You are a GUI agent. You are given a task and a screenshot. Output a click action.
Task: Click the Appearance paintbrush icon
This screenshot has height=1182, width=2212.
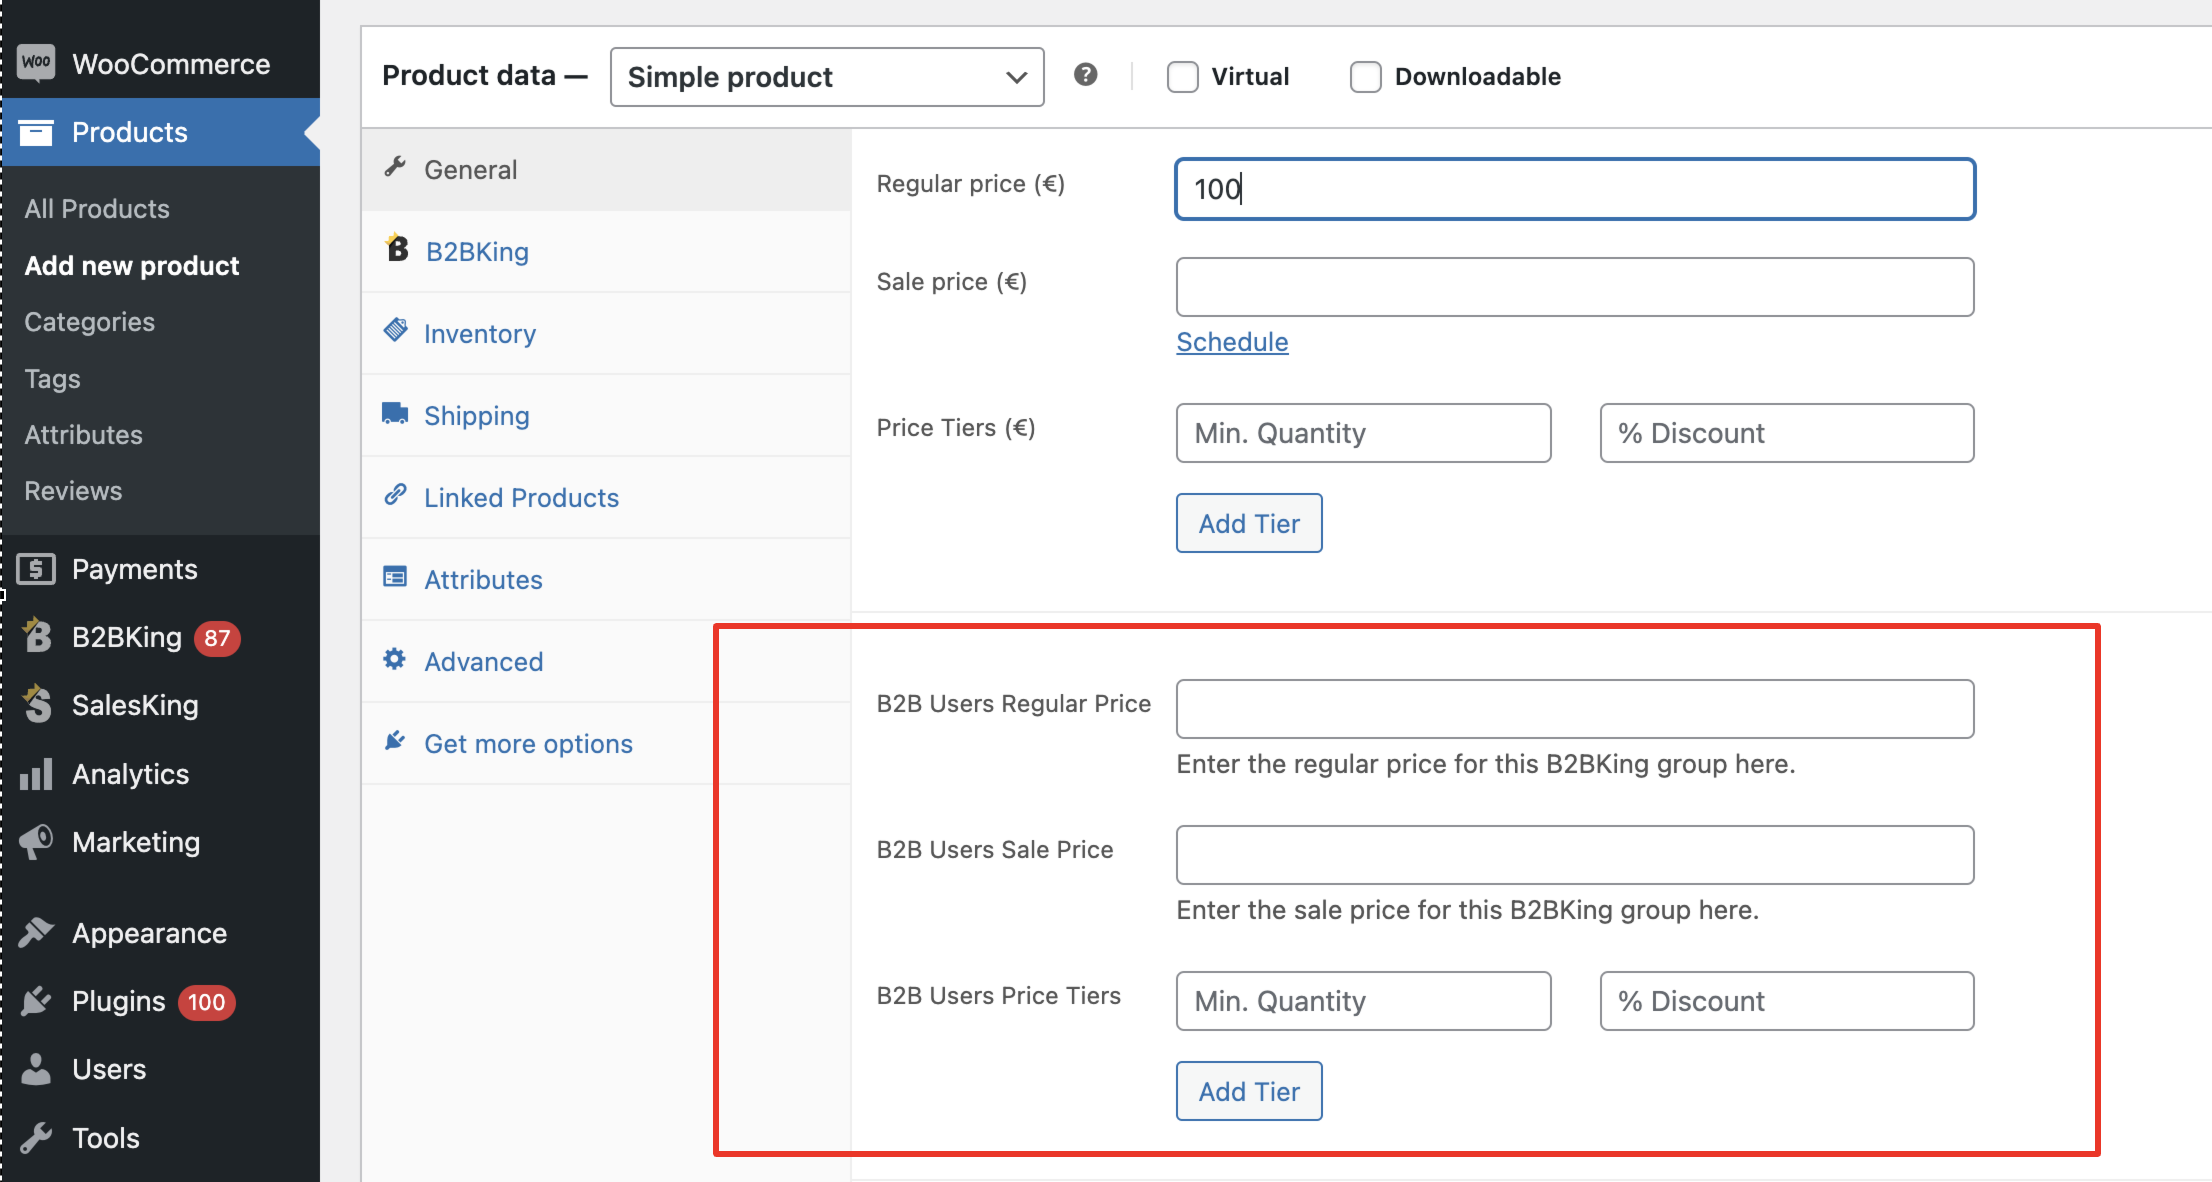[x=36, y=932]
